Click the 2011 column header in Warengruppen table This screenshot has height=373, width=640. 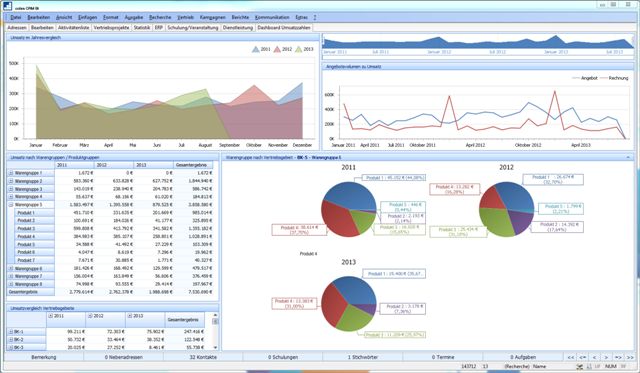pos(74,165)
